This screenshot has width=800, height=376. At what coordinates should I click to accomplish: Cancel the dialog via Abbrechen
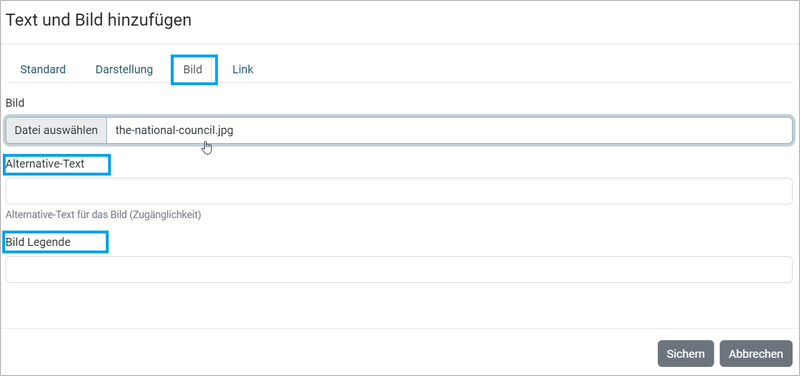coord(756,354)
